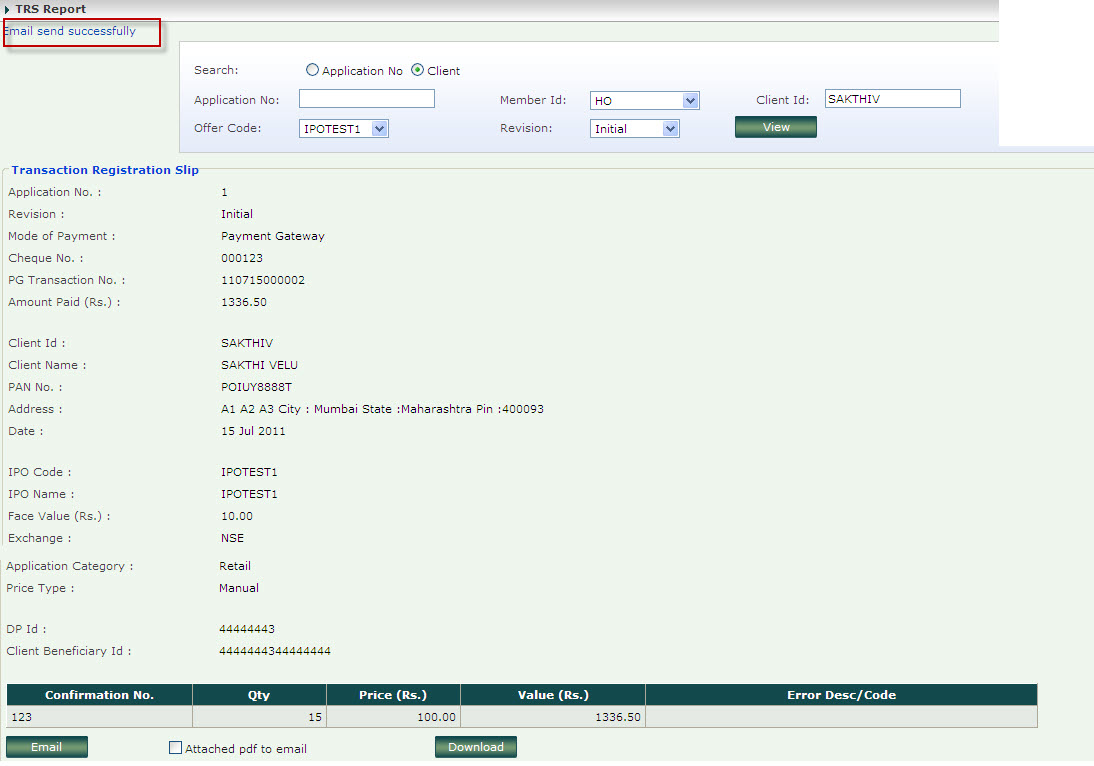Select the Application No search radio button
The width and height of the screenshot is (1094, 766).
click(x=313, y=71)
